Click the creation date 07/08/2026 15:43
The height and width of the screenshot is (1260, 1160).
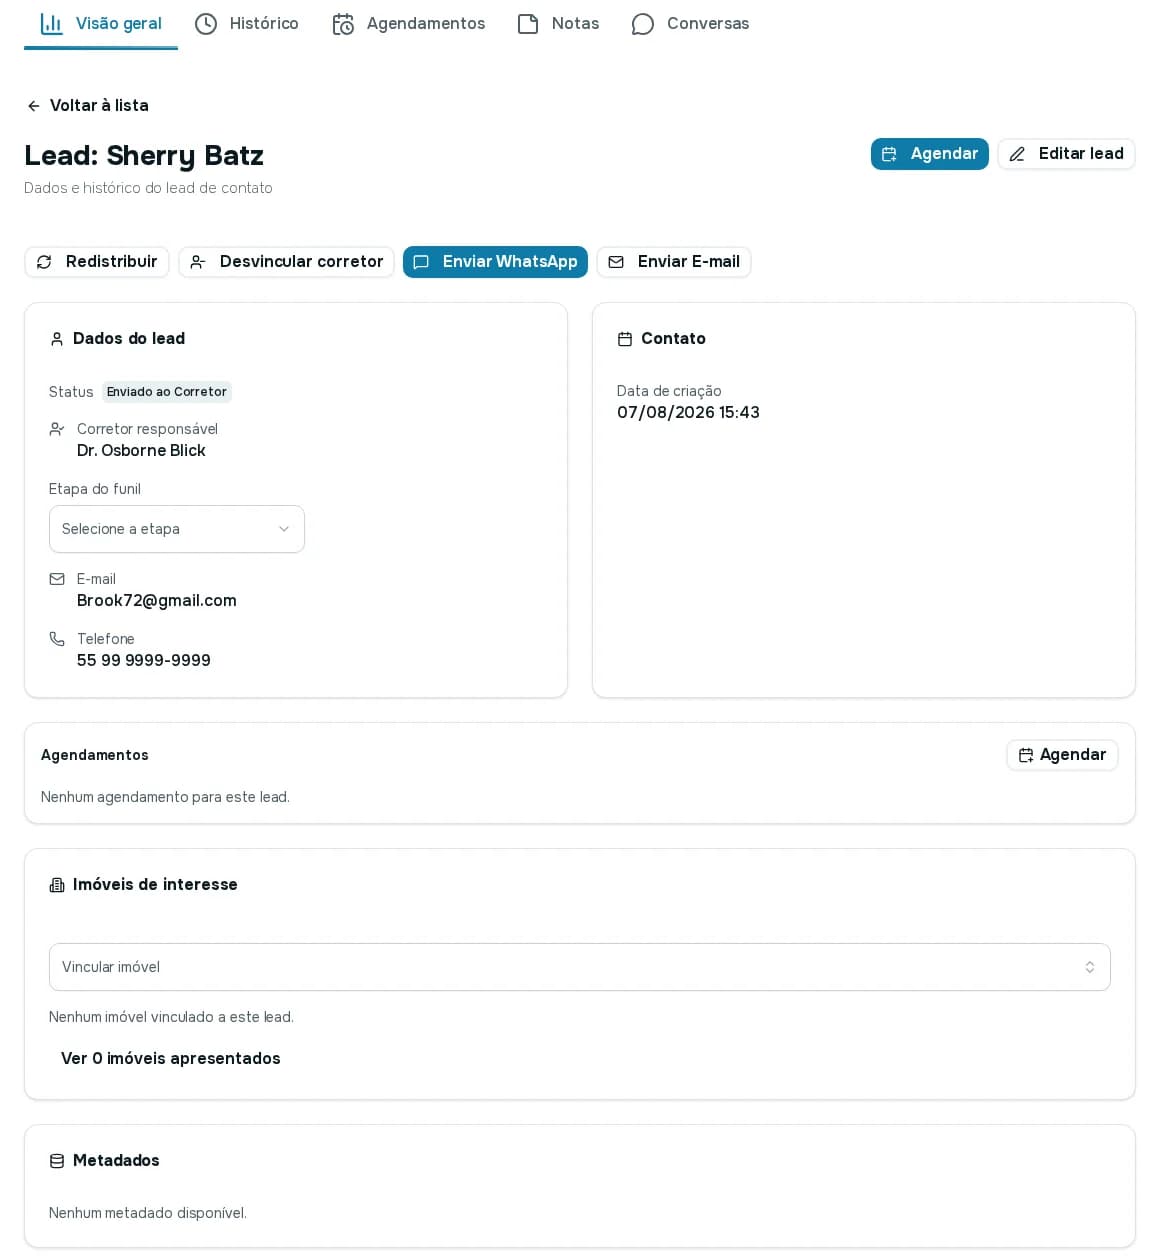688,413
